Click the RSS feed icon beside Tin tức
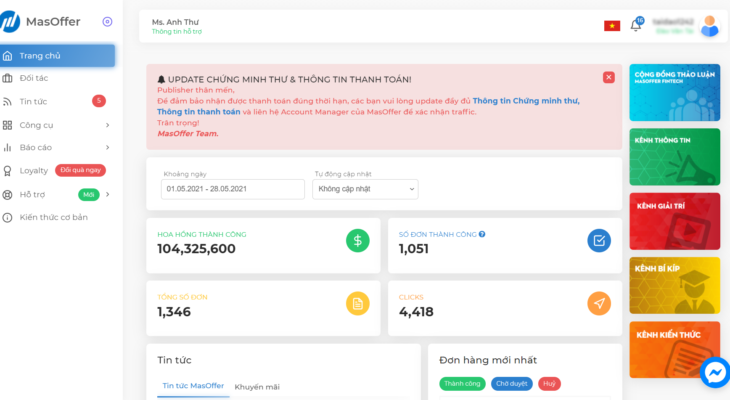 [7, 102]
